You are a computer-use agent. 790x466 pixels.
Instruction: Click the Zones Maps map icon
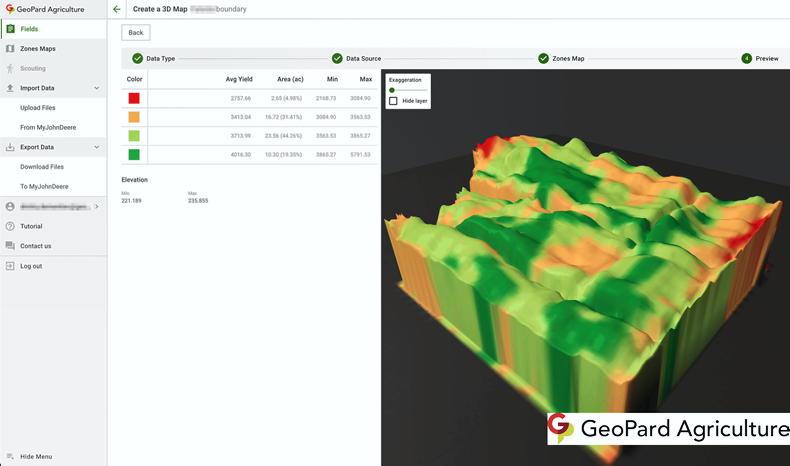10,48
